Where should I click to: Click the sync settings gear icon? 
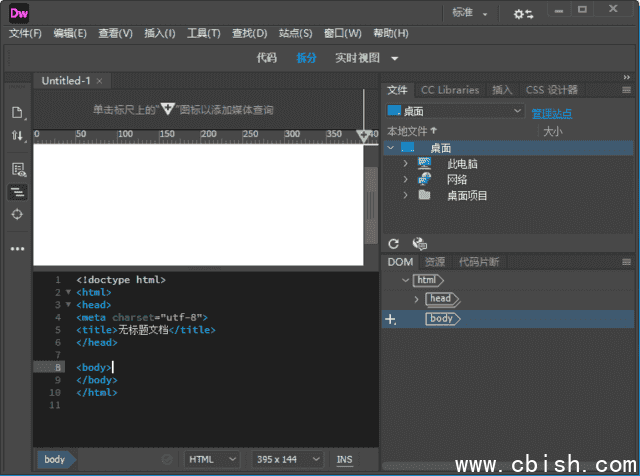523,14
